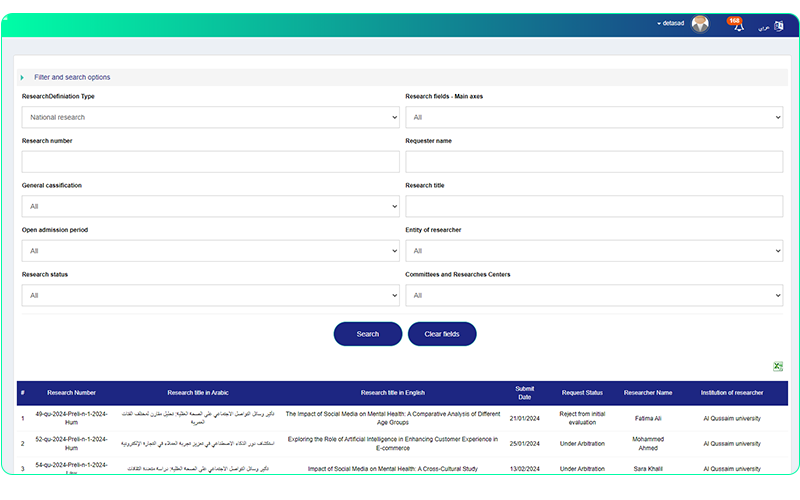Switch the interface language to Arabic
Viewport: 800px width, 500px height.
pyautogui.click(x=763, y=26)
